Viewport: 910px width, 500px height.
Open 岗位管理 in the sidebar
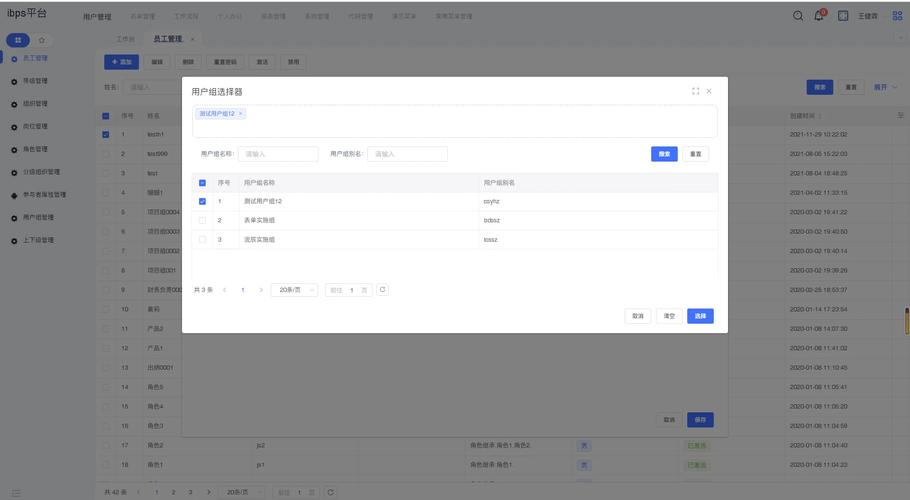tap(35, 126)
